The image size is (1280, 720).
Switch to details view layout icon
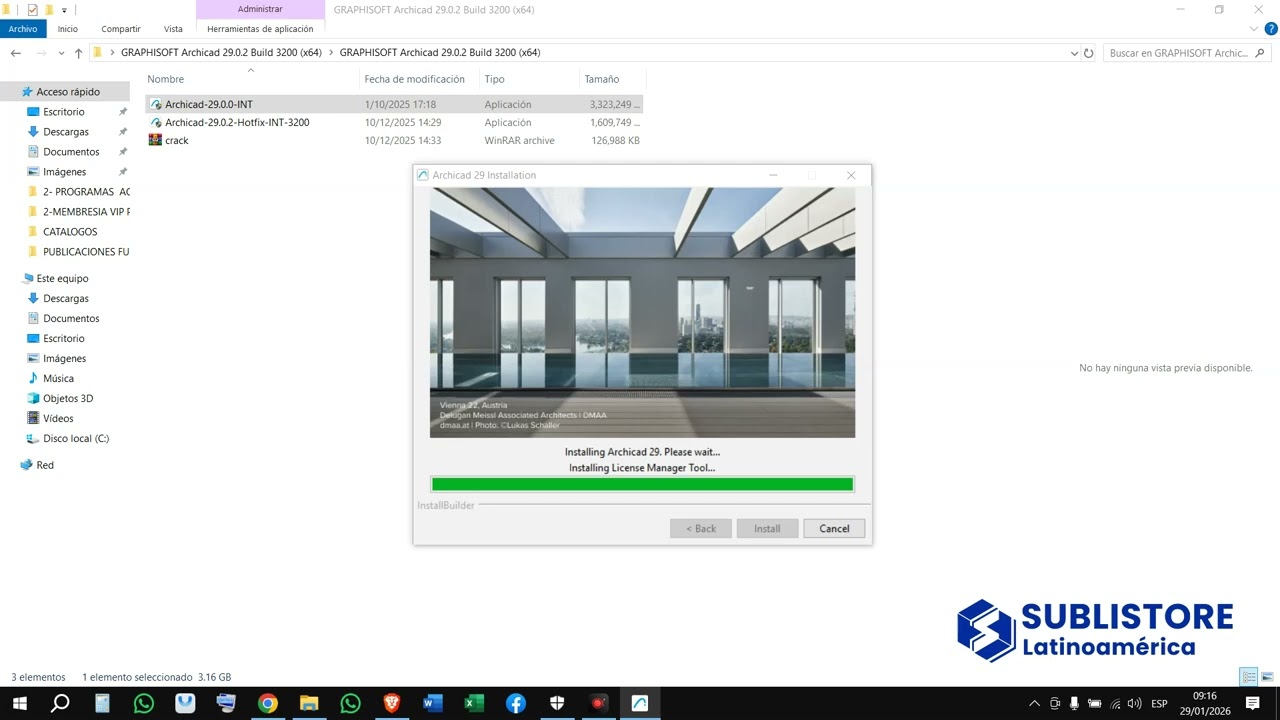tap(1248, 677)
